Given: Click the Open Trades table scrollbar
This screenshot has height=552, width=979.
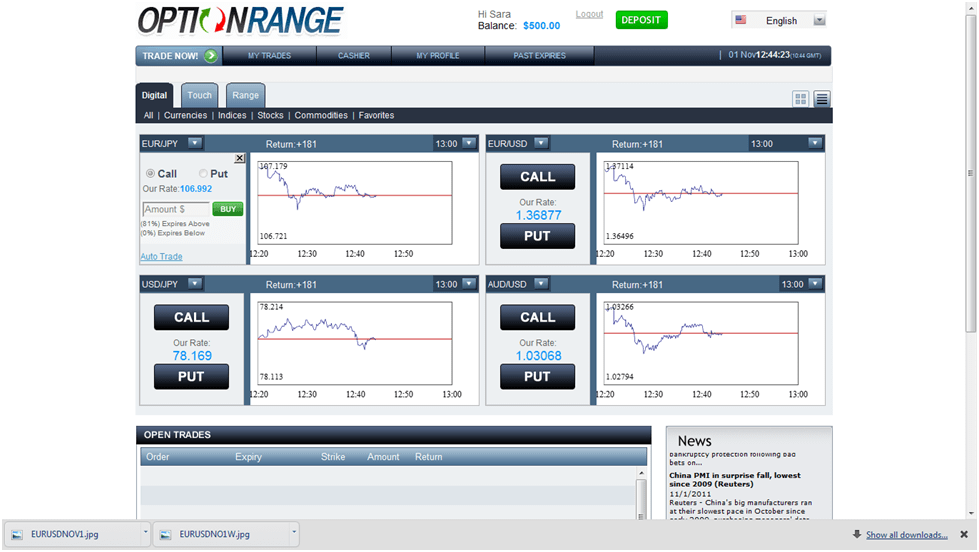Looking at the screenshot, I should point(641,493).
